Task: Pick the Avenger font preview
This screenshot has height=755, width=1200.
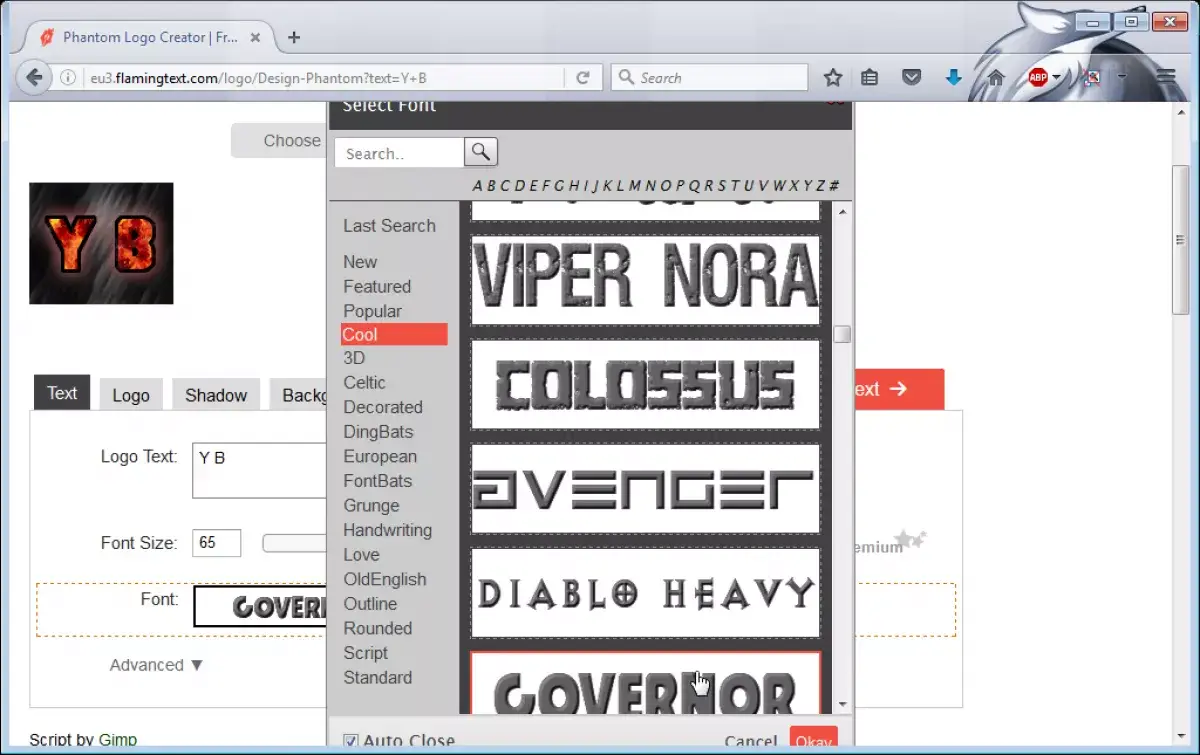Action: (x=646, y=489)
